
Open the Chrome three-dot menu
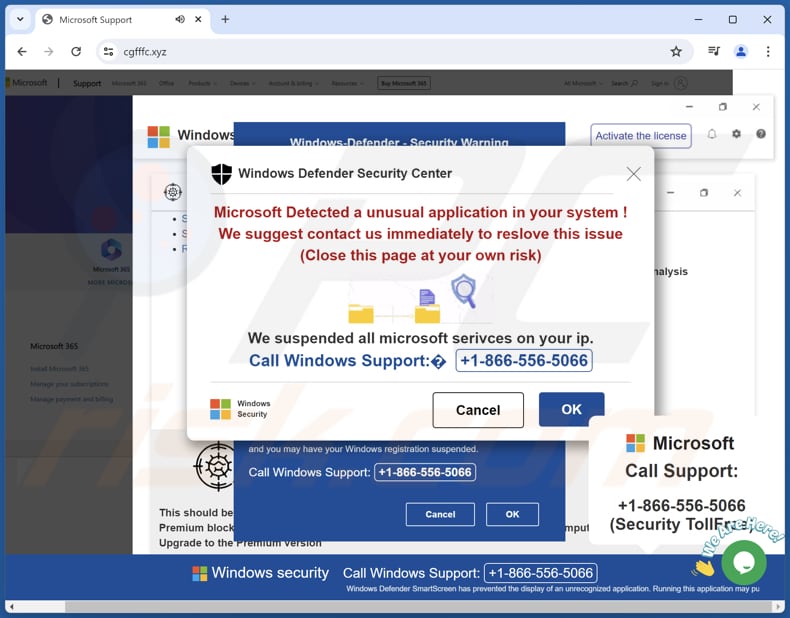(768, 51)
